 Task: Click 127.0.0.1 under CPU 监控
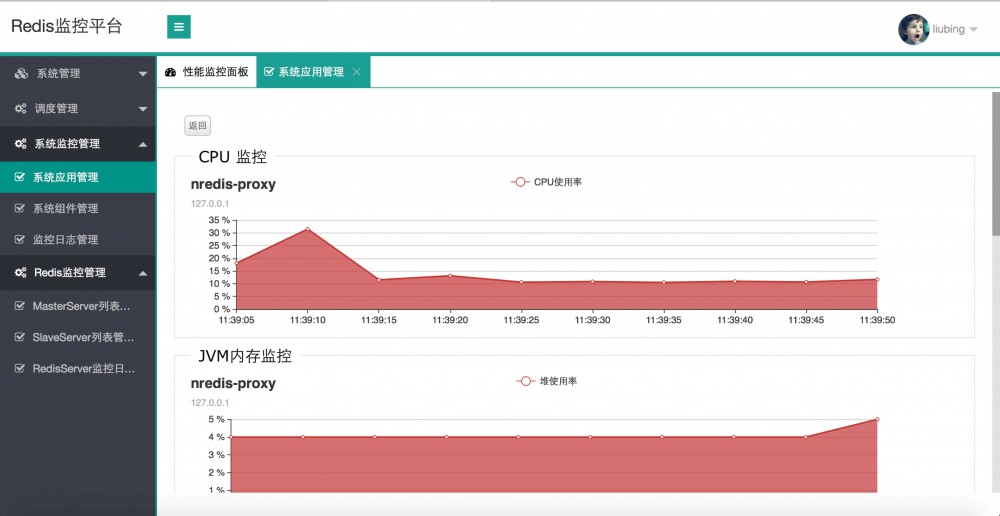point(210,203)
